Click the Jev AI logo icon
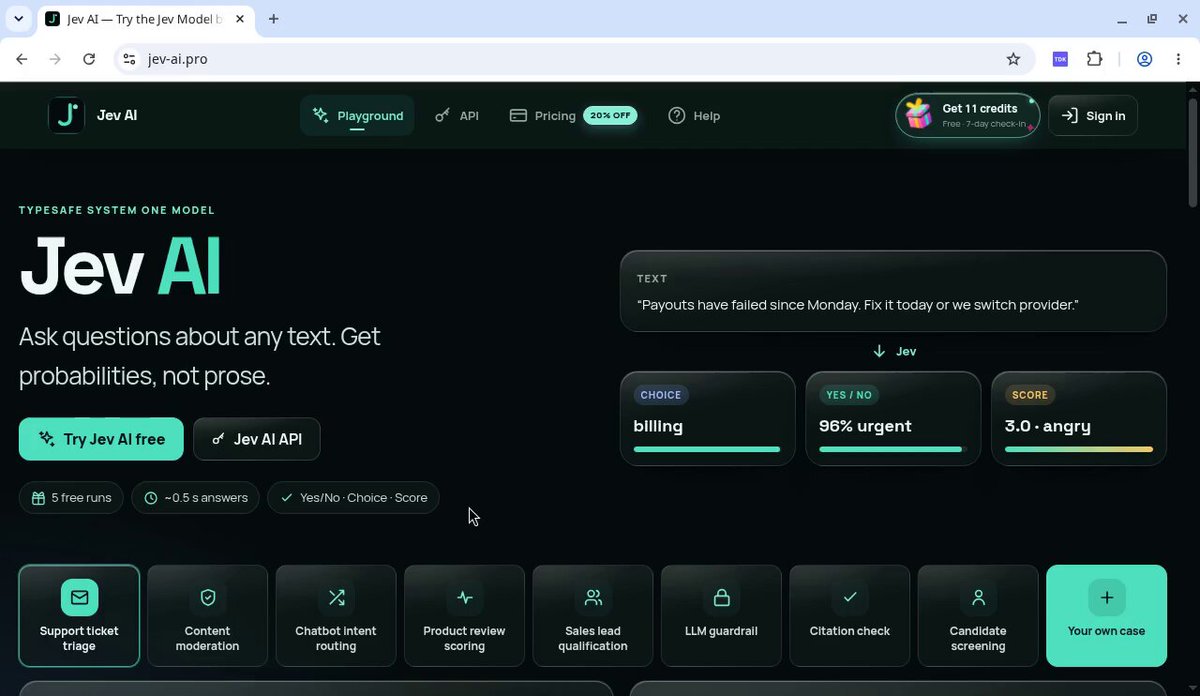 [x=66, y=115]
